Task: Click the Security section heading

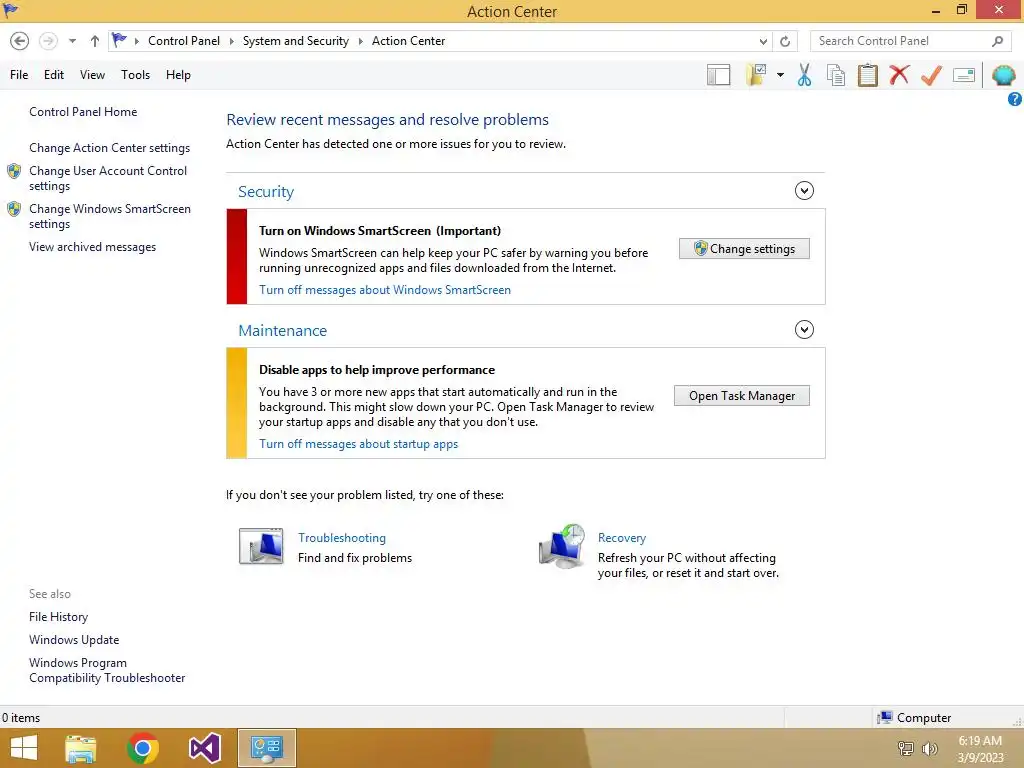Action: [x=266, y=191]
